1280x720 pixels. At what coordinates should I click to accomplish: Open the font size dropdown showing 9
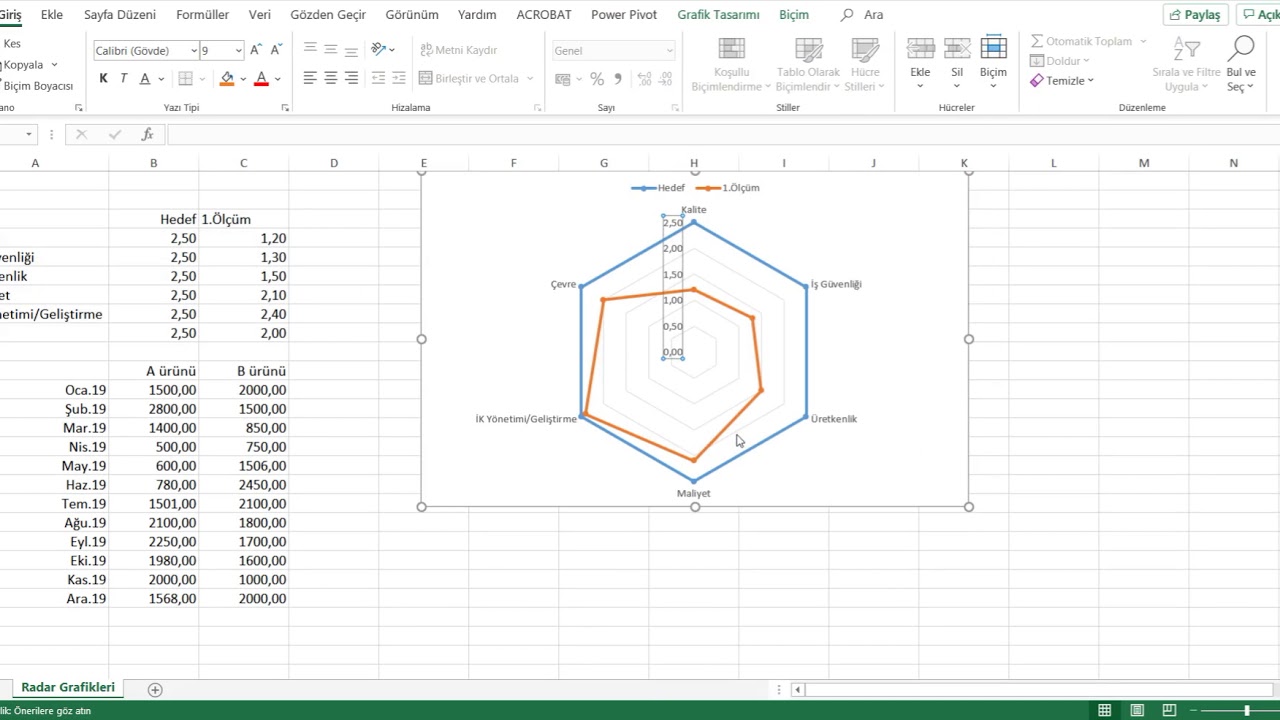pos(238,51)
